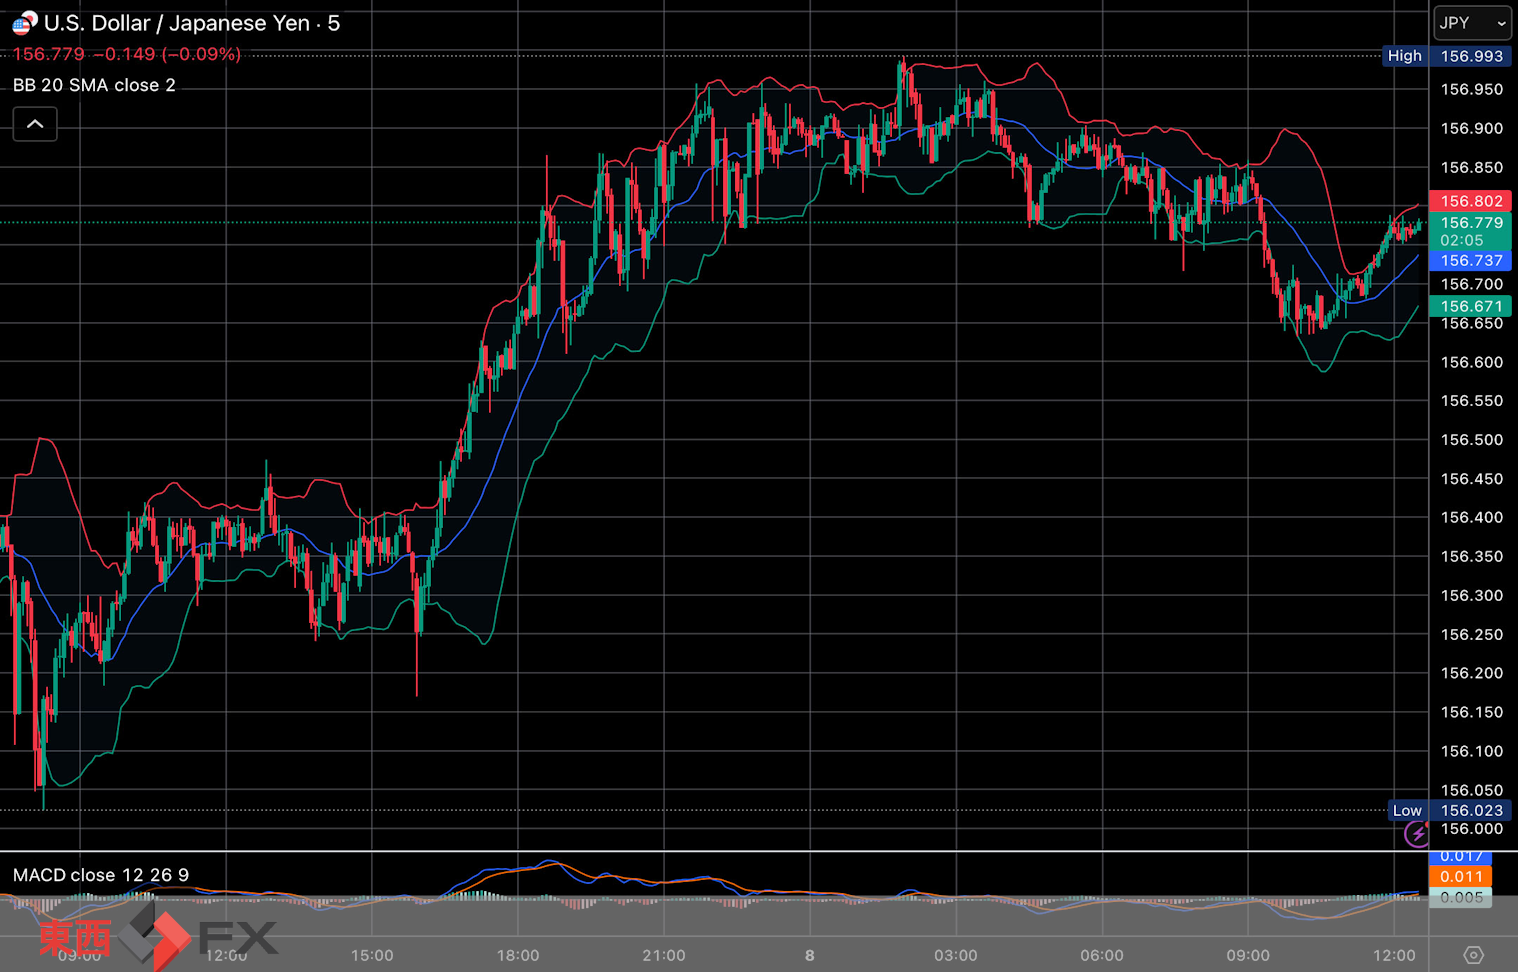
Task: Click the 156.550 price scale label
Action: tap(1471, 401)
